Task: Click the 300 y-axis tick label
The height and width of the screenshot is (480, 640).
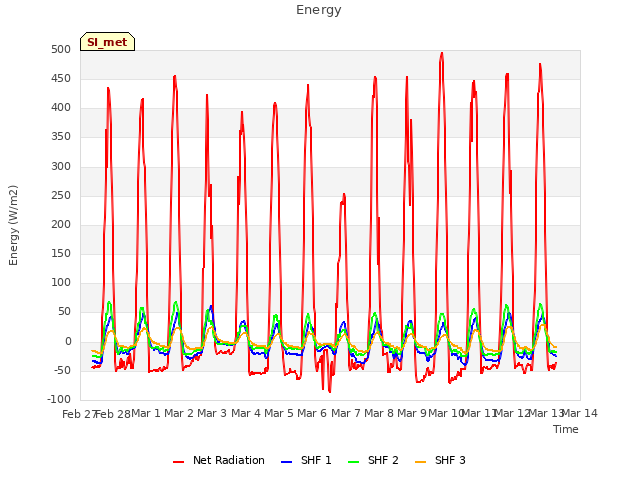Action: tap(61, 167)
